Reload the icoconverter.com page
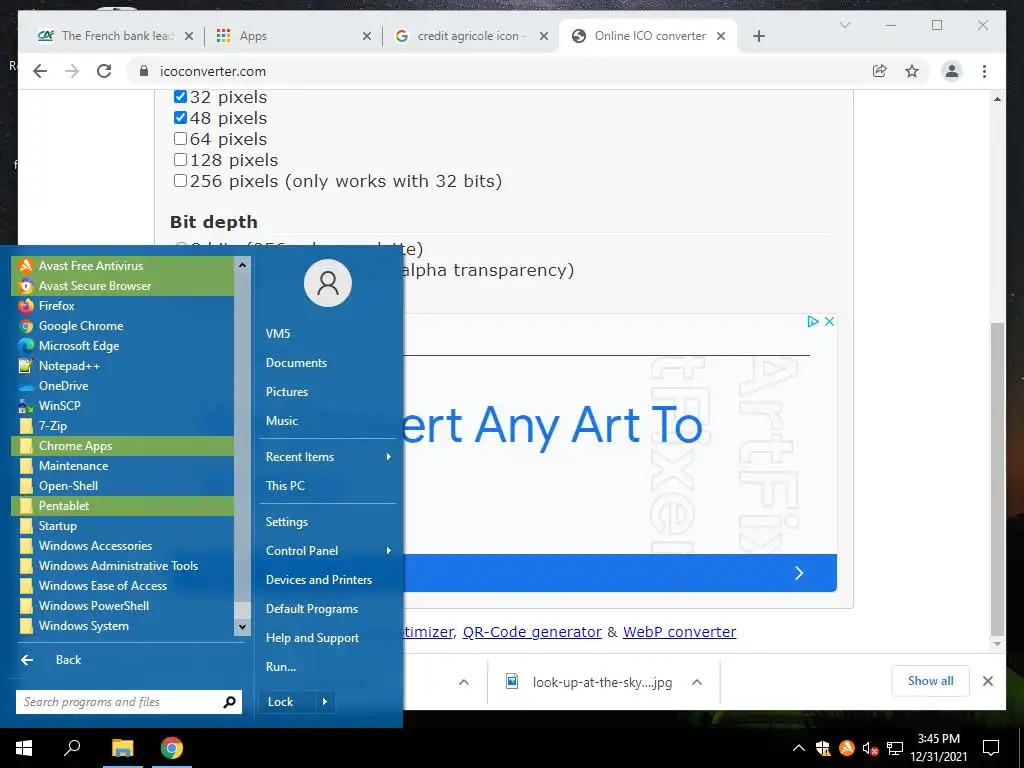The image size is (1024, 768). 104,71
